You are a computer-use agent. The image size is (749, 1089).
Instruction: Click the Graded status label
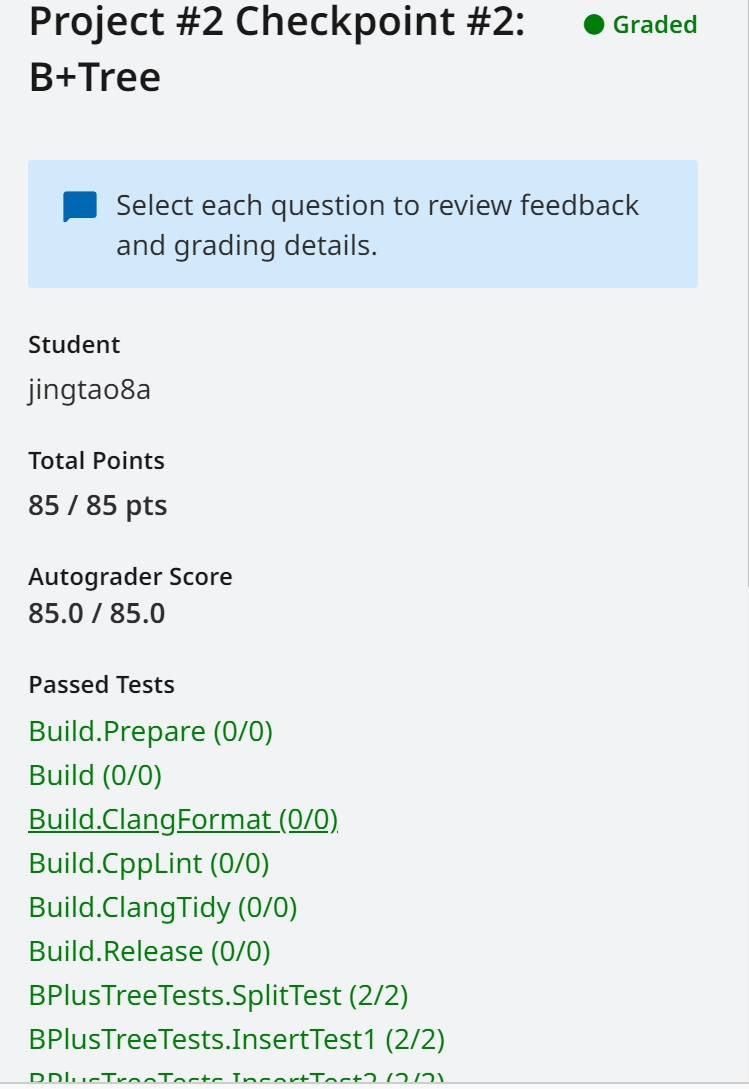655,25
